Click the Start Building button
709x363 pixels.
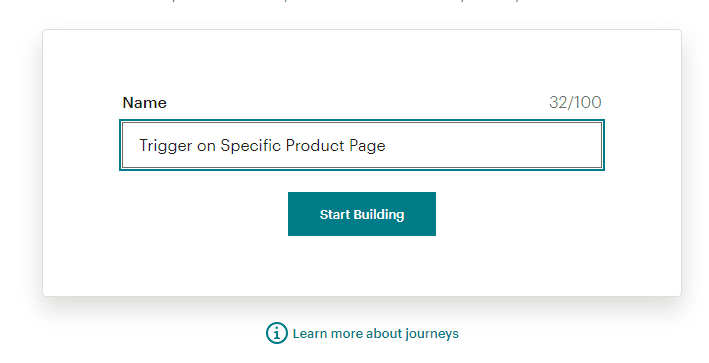coord(362,214)
